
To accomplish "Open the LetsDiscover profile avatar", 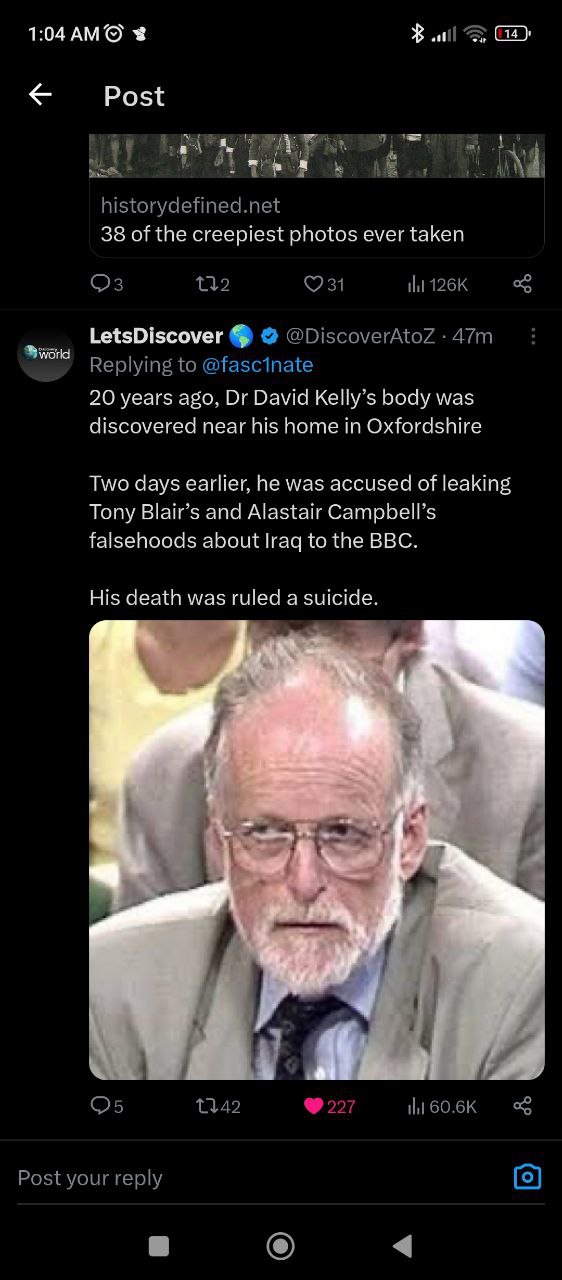I will coord(46,353).
